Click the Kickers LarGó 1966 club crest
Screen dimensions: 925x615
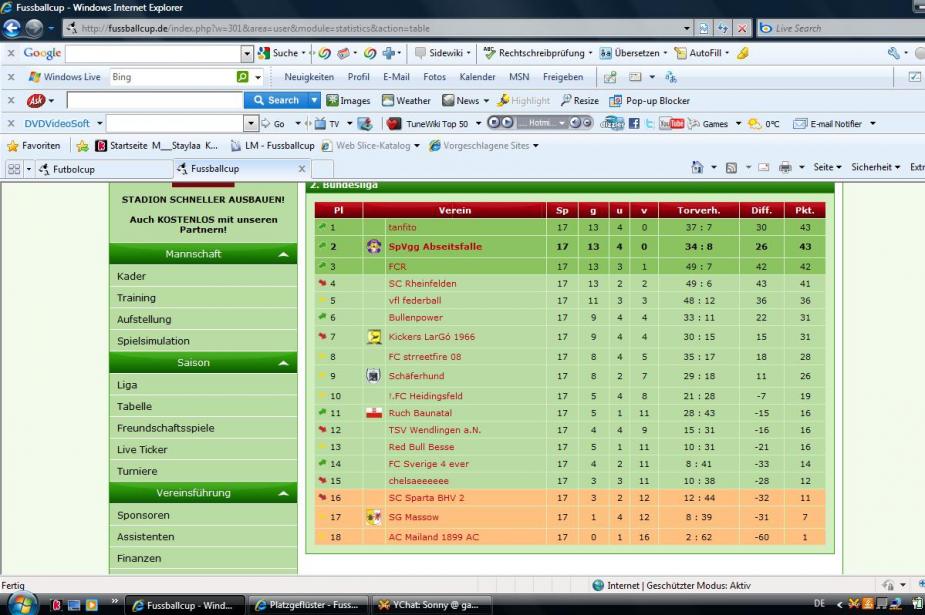pyautogui.click(x=373, y=337)
